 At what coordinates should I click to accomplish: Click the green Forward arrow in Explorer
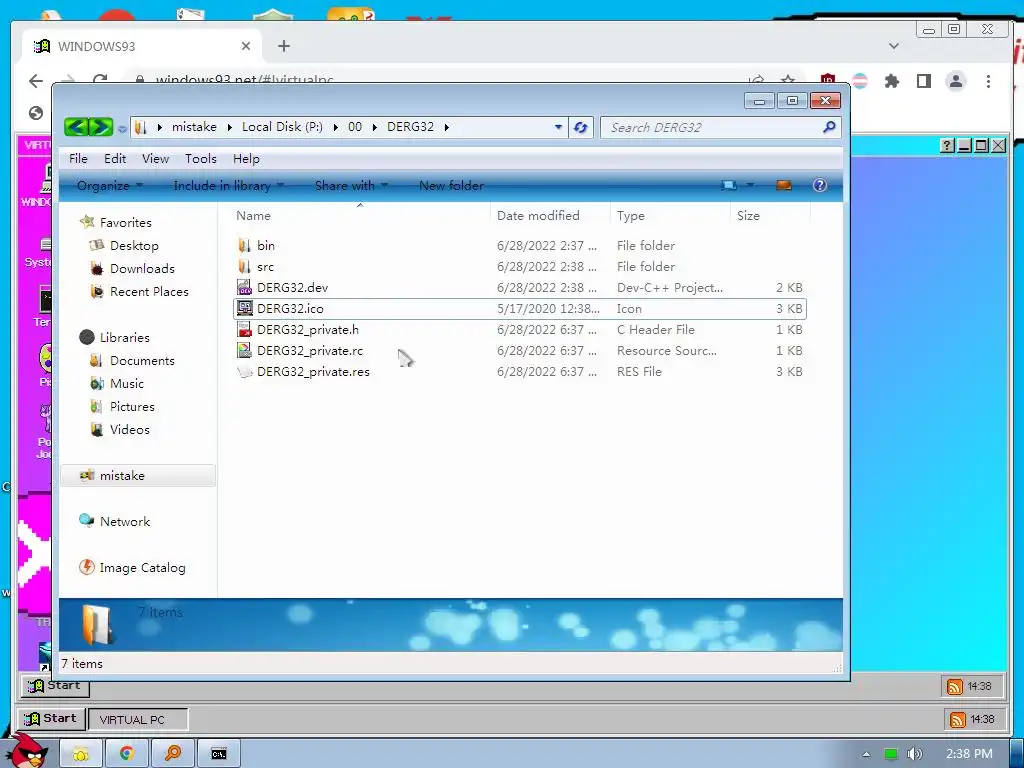(101, 127)
